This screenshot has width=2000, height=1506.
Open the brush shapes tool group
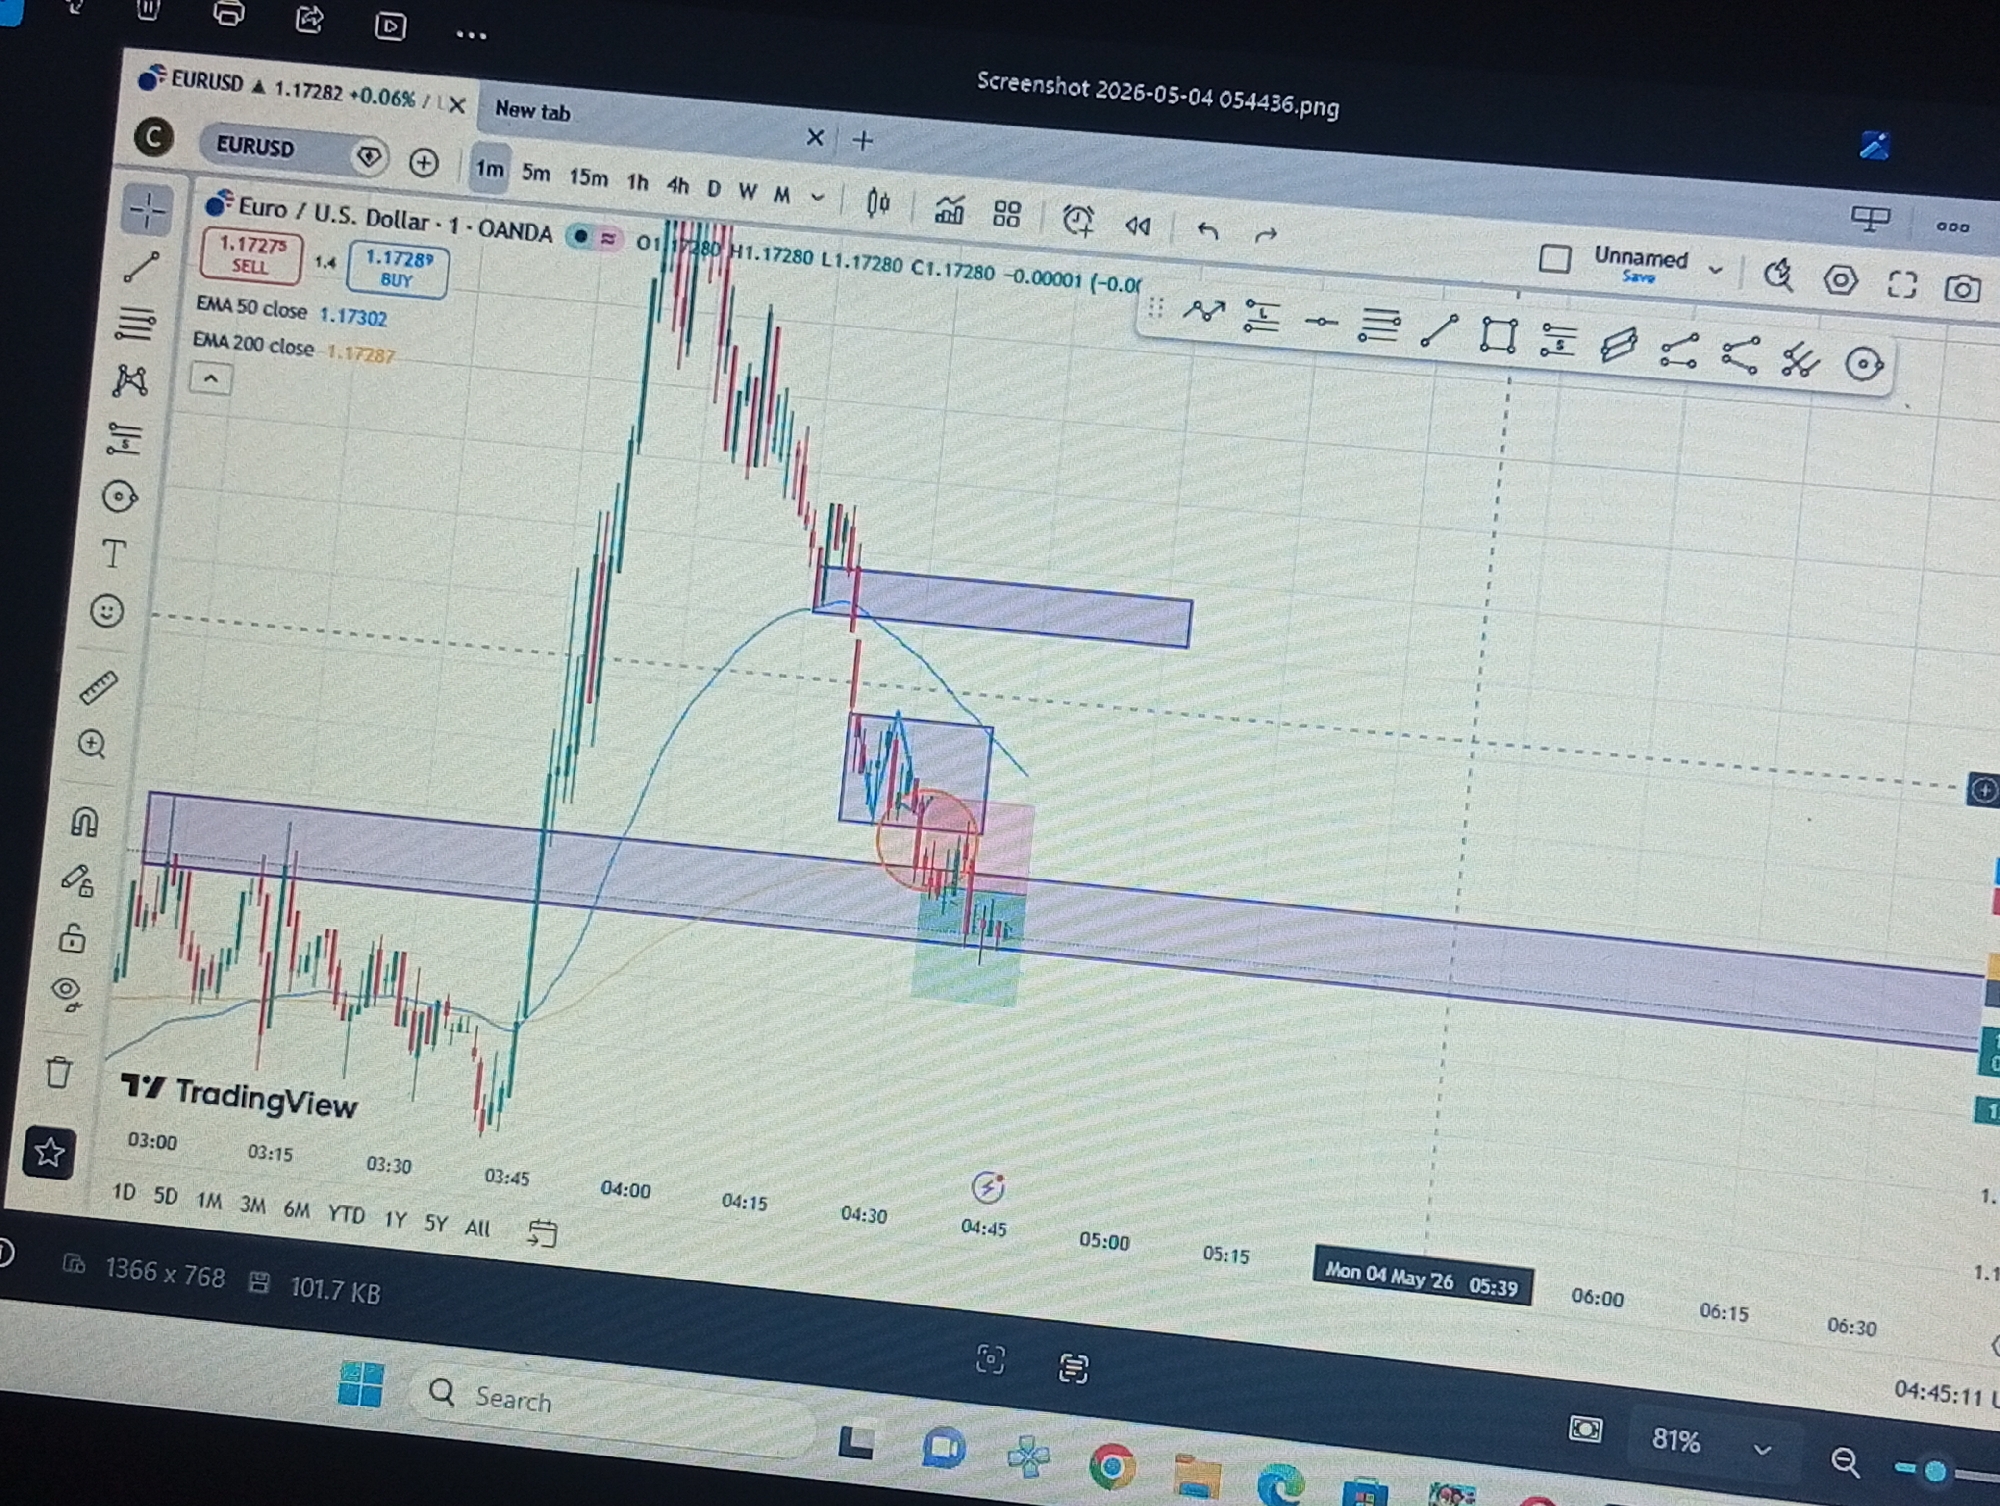point(119,496)
